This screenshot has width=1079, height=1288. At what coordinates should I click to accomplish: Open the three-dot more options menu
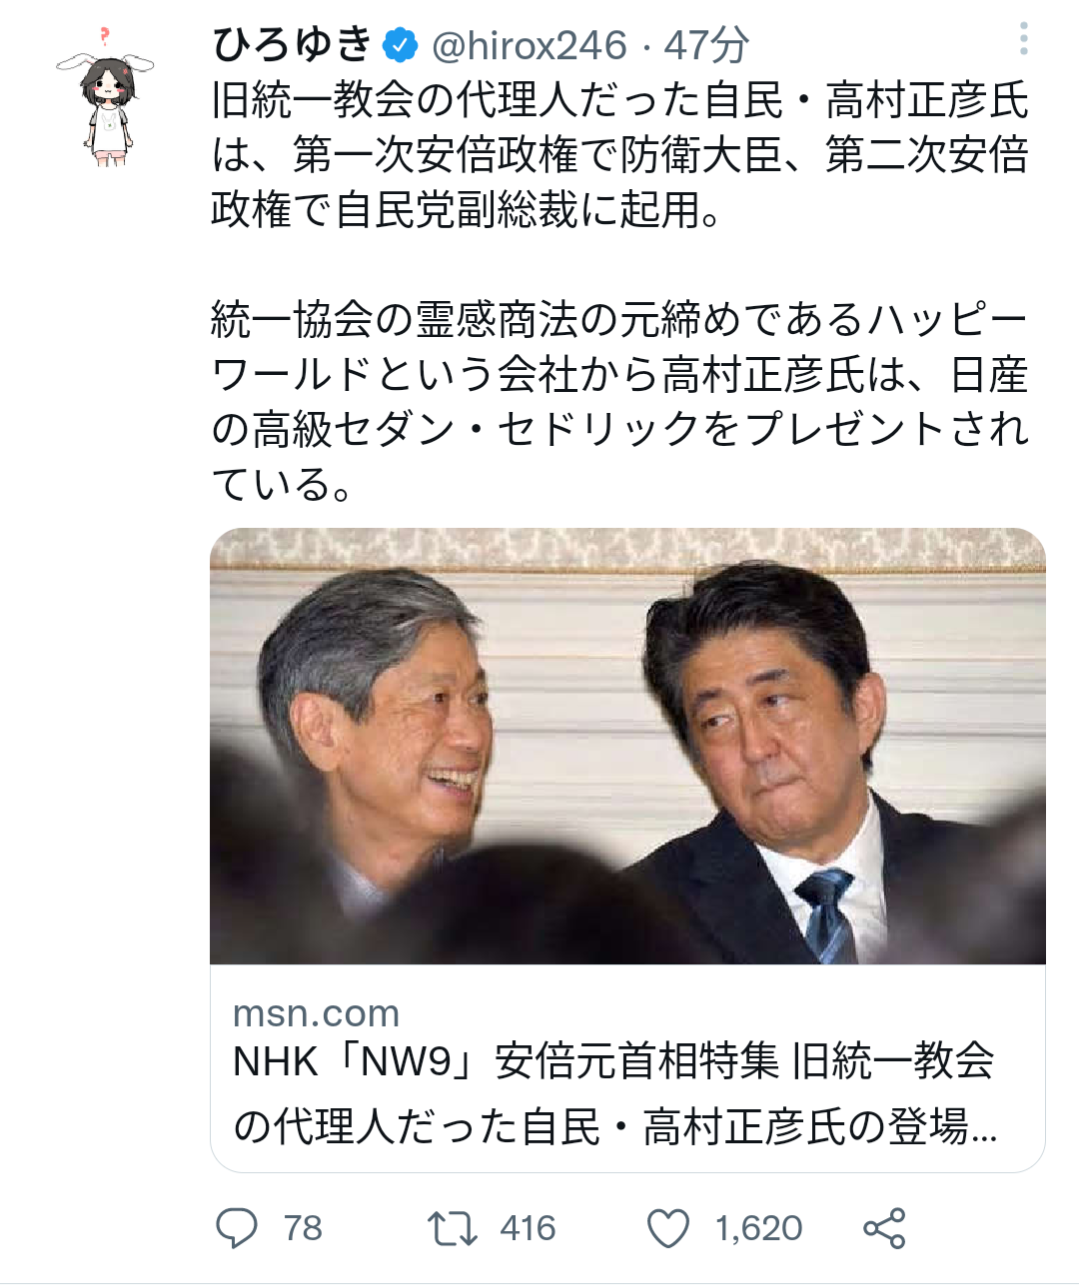tap(1023, 38)
